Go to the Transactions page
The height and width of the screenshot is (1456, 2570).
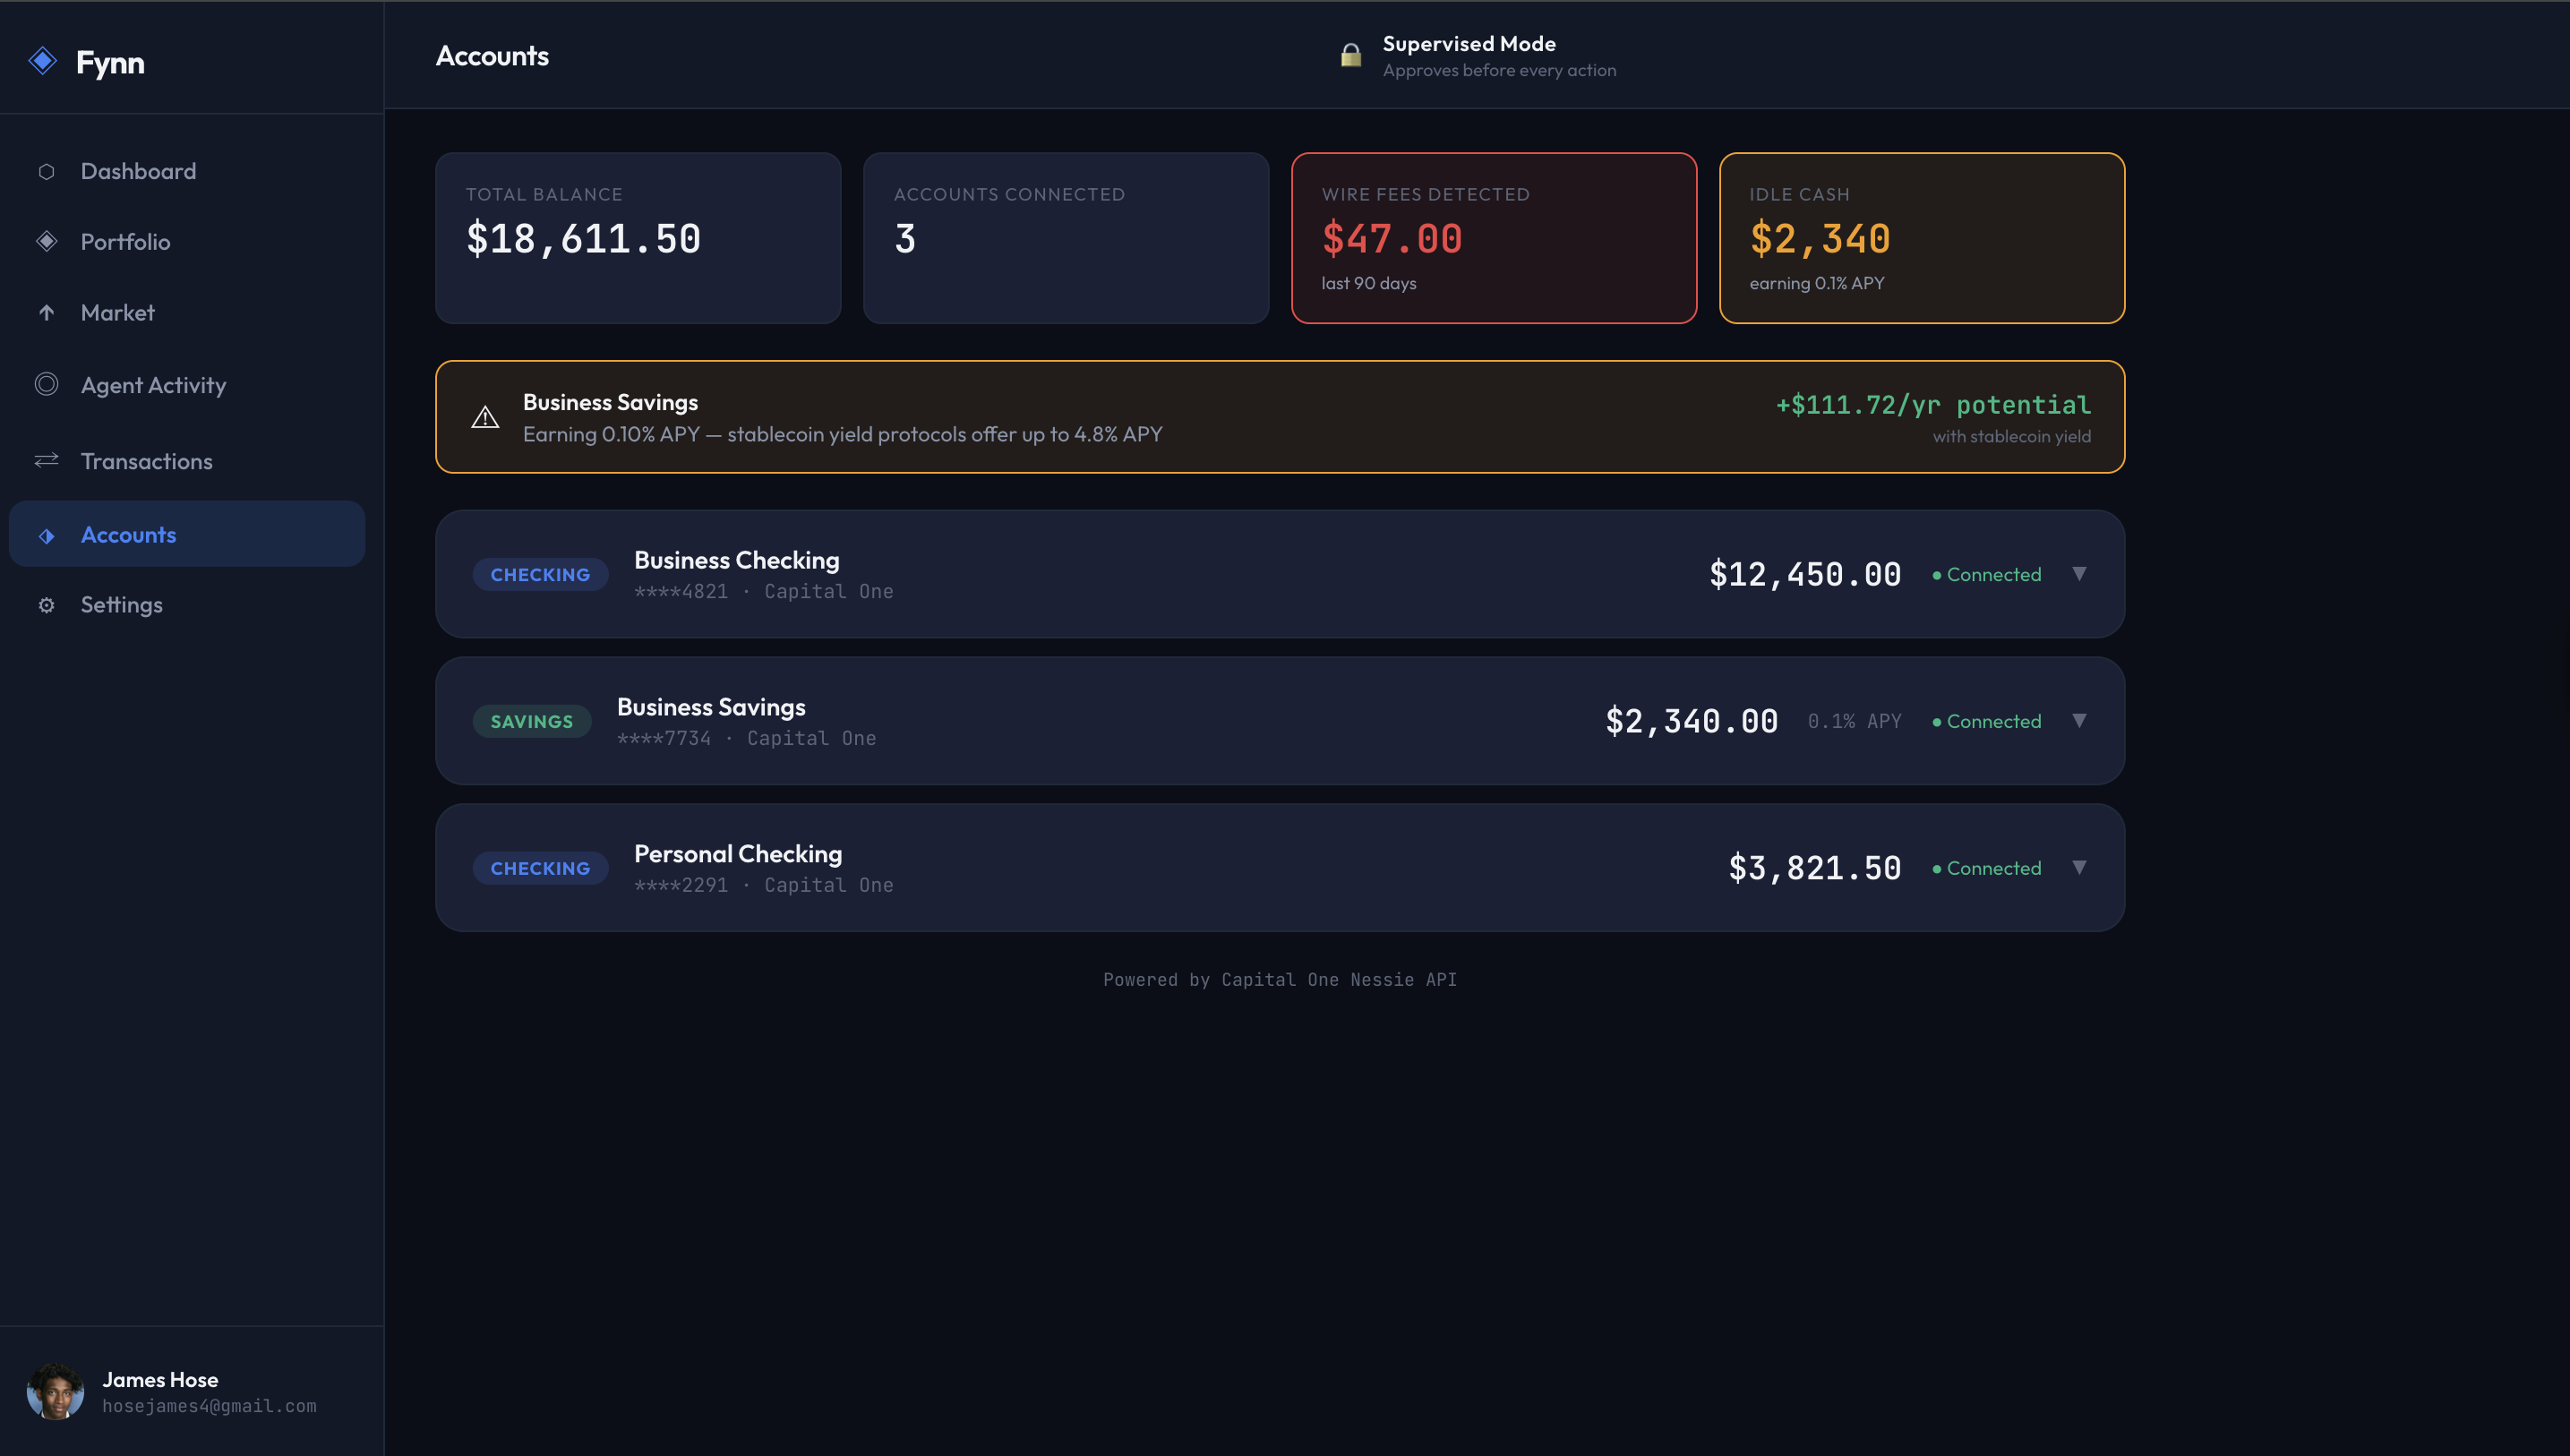click(x=146, y=461)
